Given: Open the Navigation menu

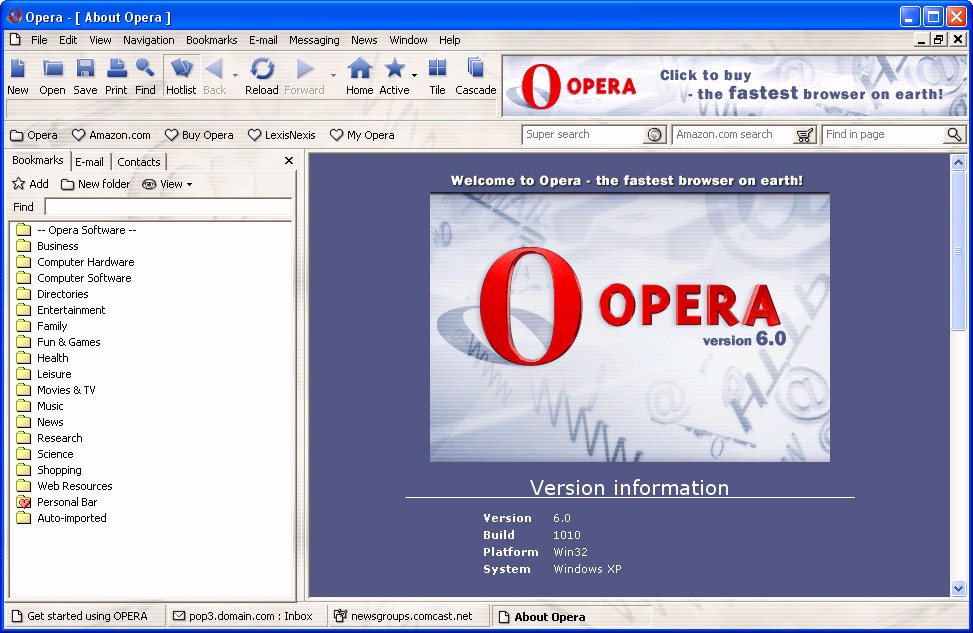Looking at the screenshot, I should 148,40.
